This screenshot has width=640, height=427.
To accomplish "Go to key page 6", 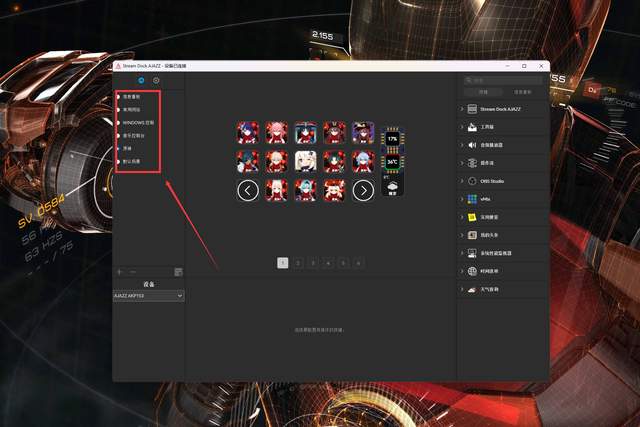I will pos(358,263).
